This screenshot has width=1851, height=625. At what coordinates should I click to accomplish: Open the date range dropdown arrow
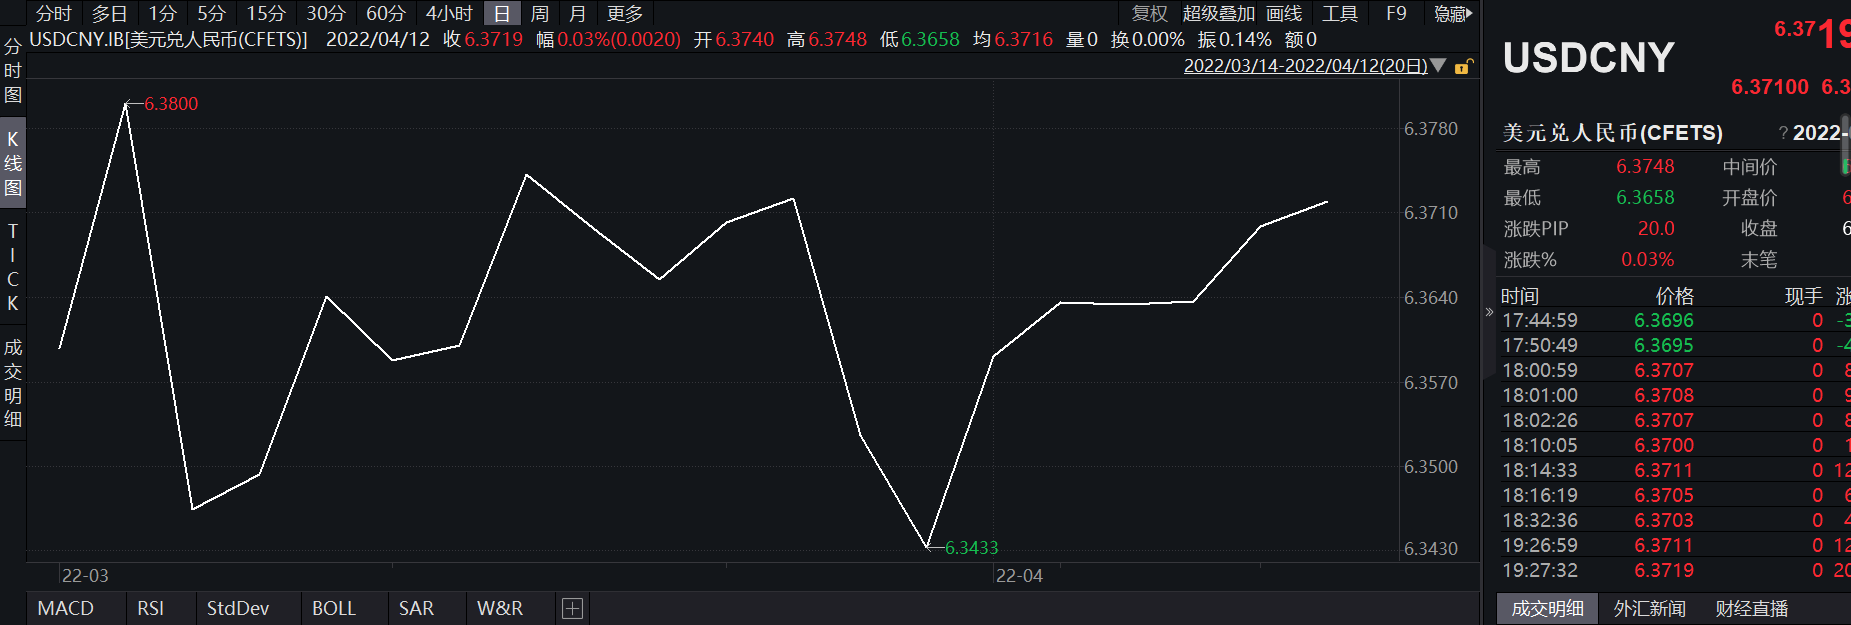(1438, 66)
